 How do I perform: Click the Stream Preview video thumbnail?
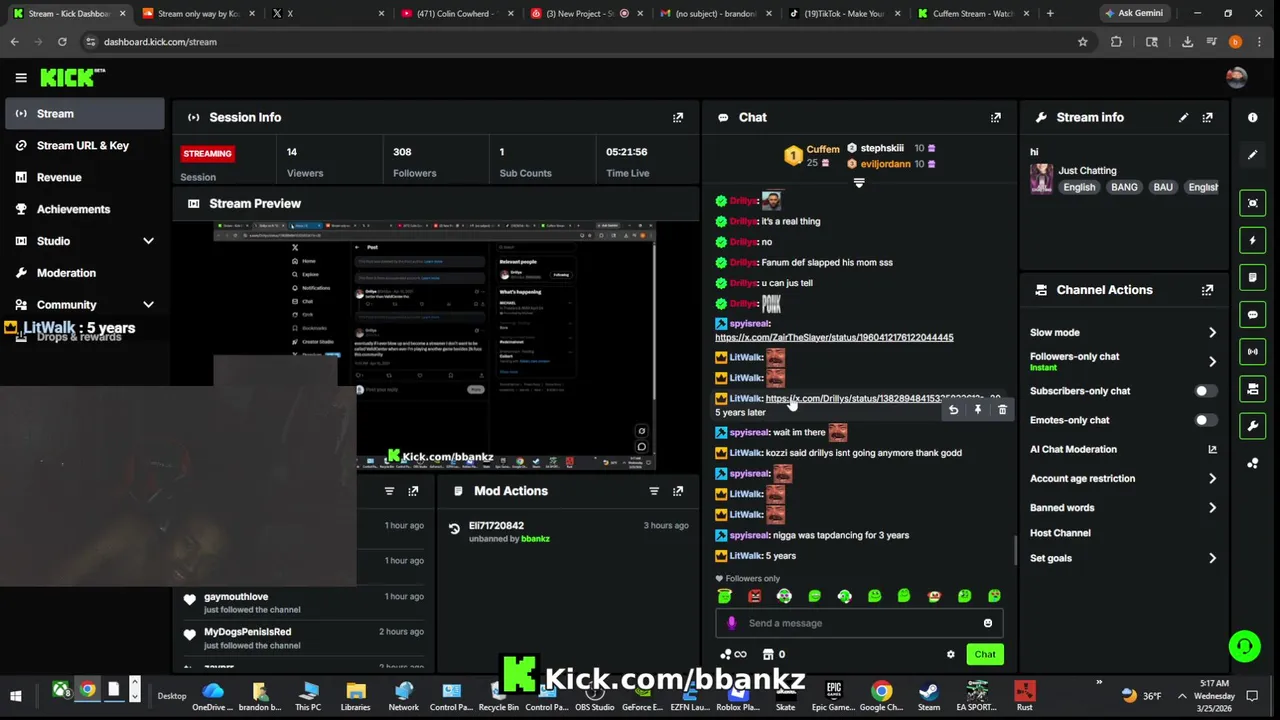(434, 346)
